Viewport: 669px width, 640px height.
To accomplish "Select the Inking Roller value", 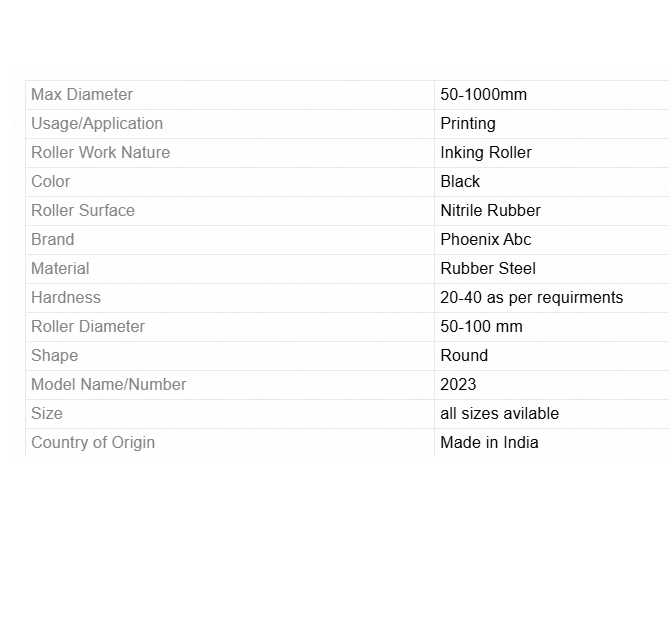I will [486, 153].
